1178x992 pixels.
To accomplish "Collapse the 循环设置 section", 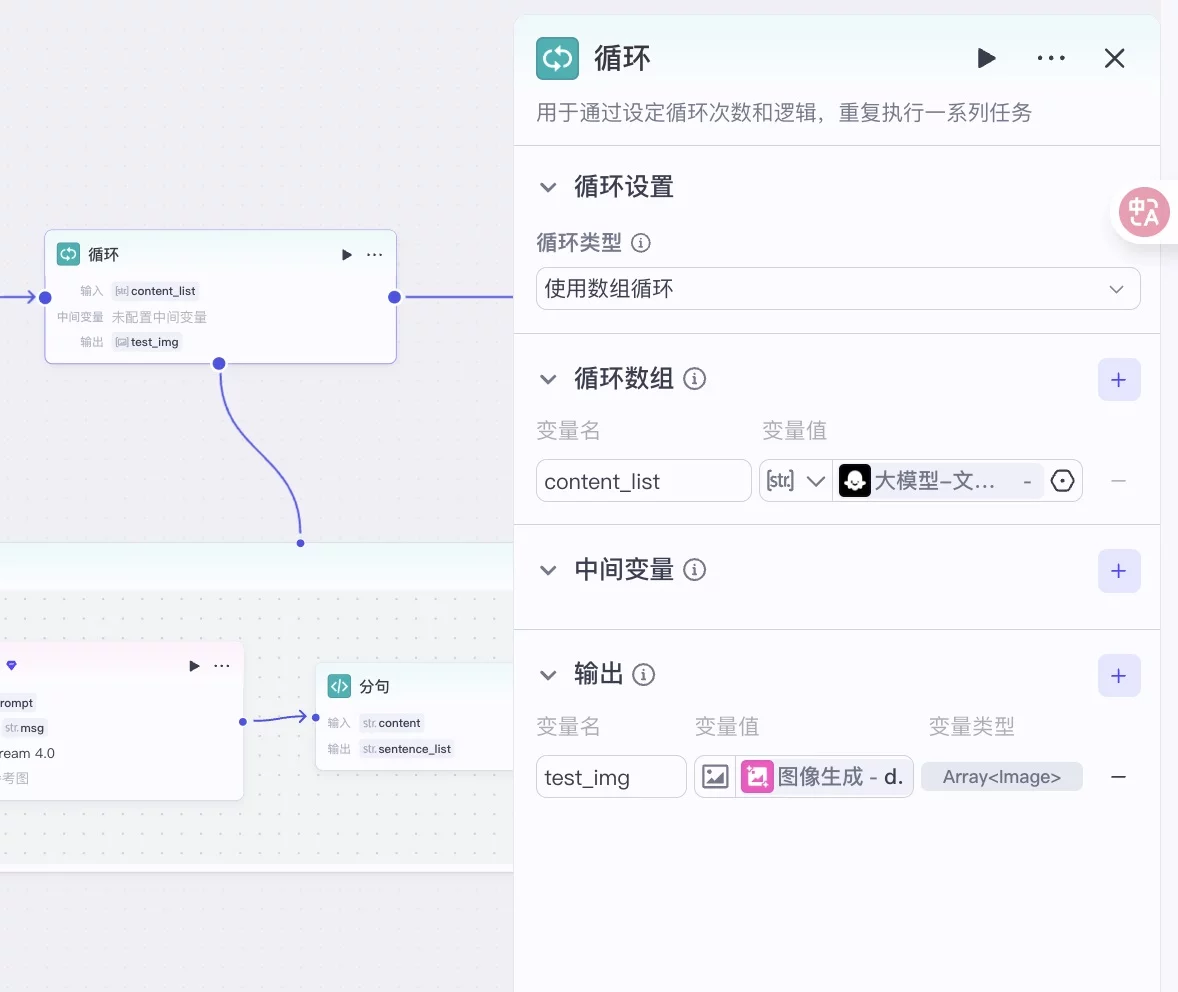I will [547, 187].
